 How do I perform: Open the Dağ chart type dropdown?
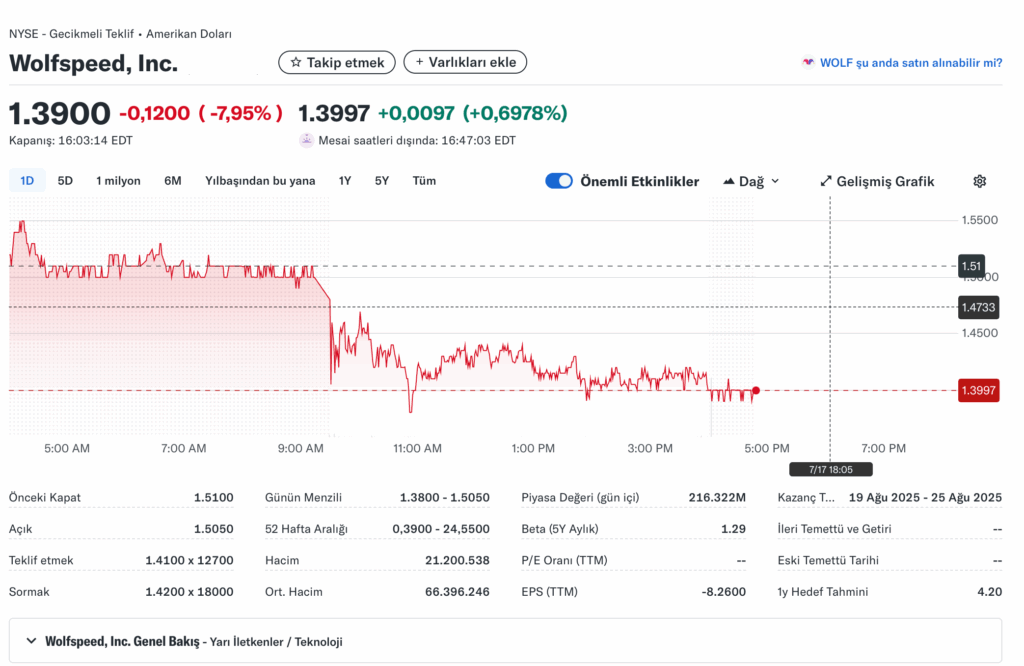[x=752, y=182]
